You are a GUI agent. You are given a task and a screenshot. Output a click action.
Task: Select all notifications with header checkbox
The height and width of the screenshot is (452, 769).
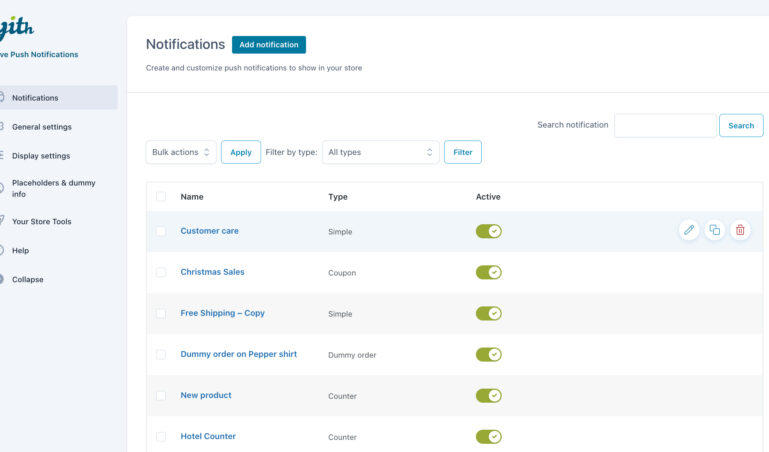[x=161, y=197]
